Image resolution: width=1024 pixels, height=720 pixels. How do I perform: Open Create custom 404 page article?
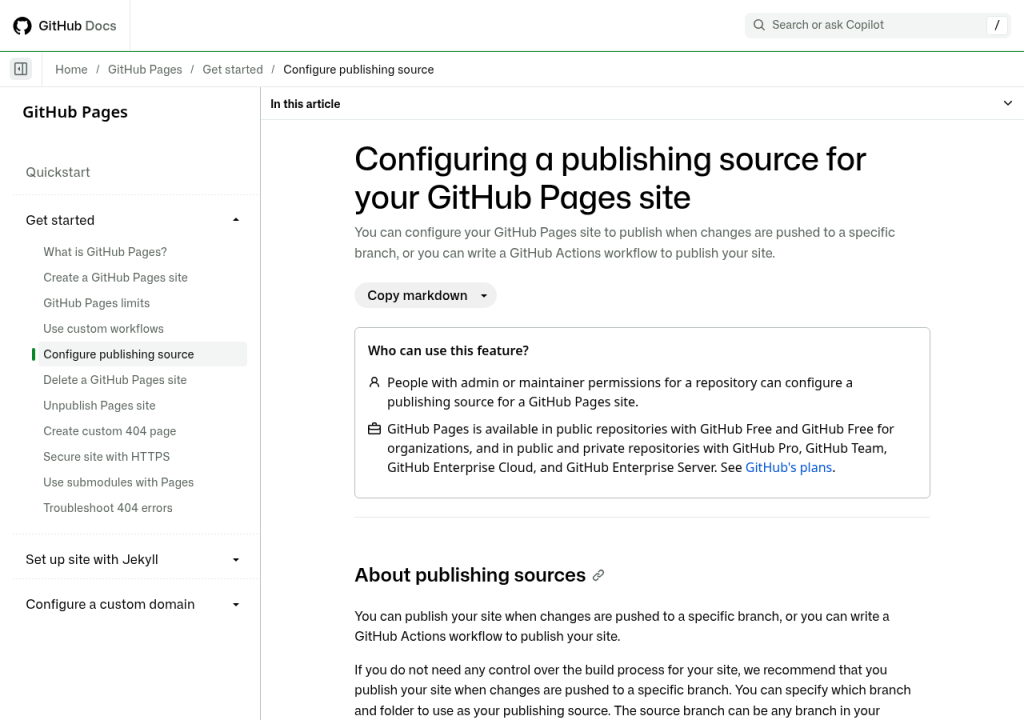pos(110,431)
